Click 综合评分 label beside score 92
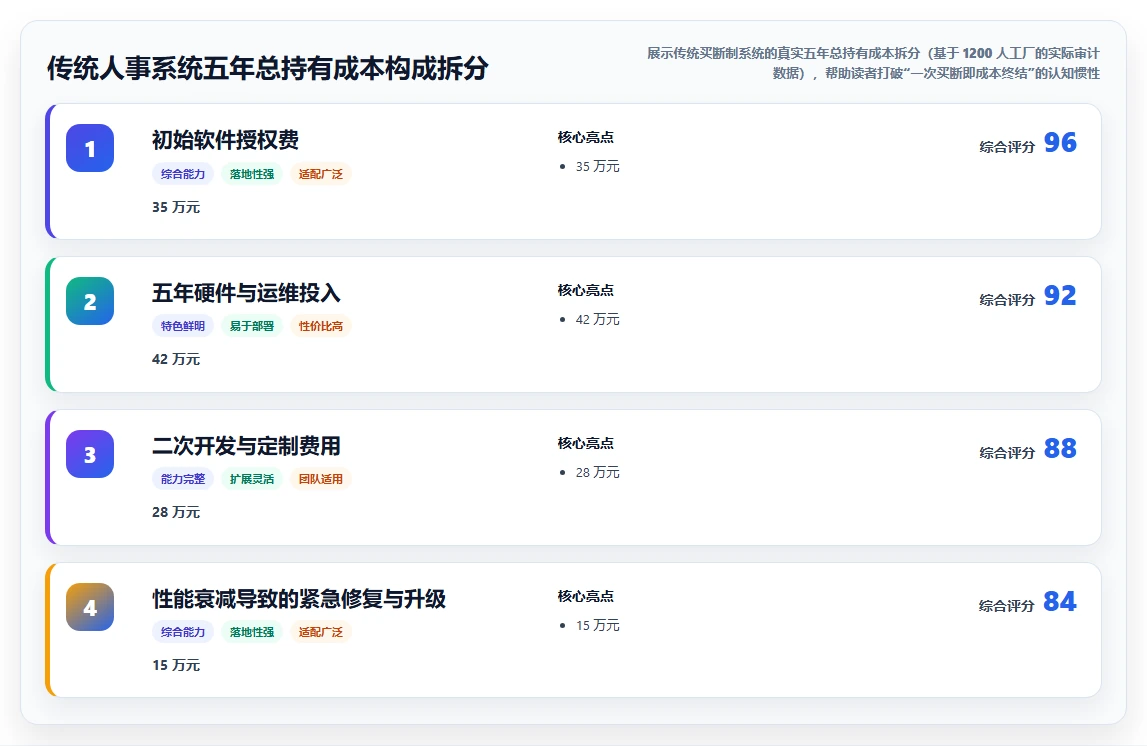 (1007, 299)
